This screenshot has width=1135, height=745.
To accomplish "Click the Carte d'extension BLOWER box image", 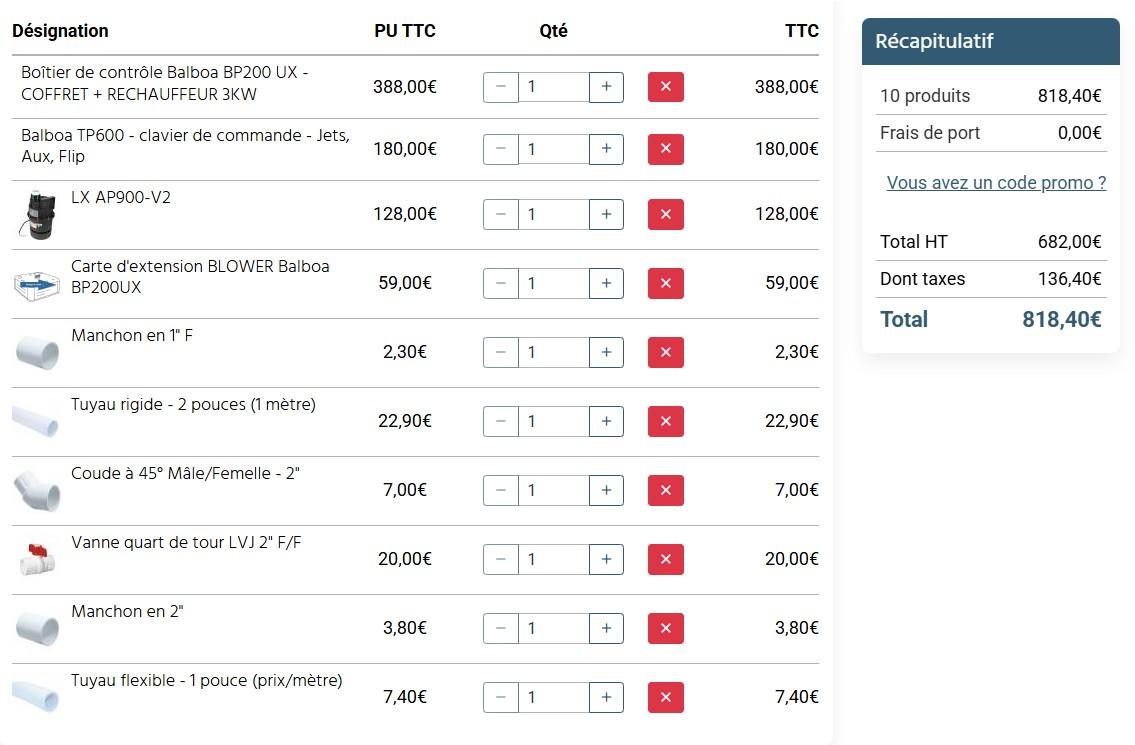I will pyautogui.click(x=37, y=285).
